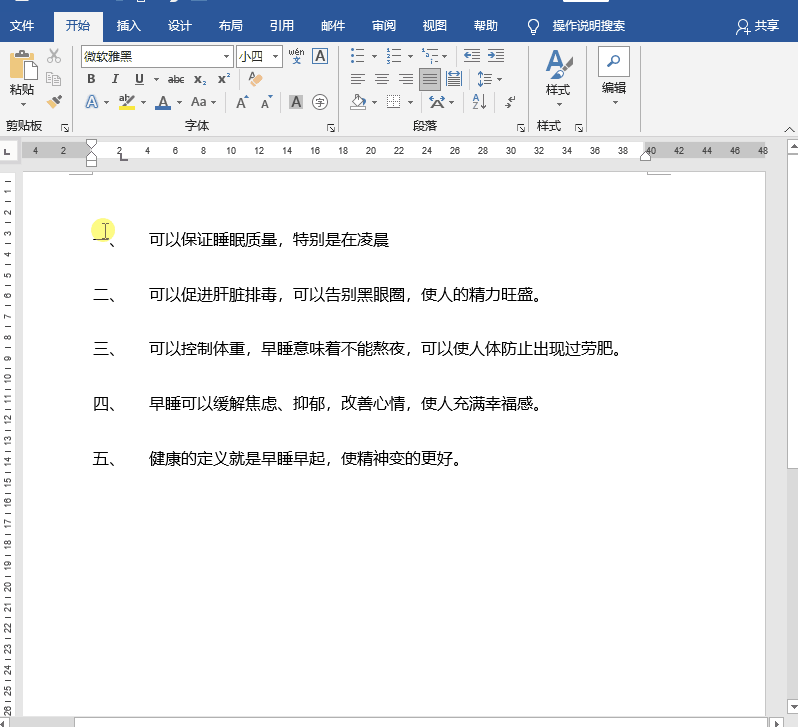Expand the line spacing dropdown arrow

click(x=499, y=79)
